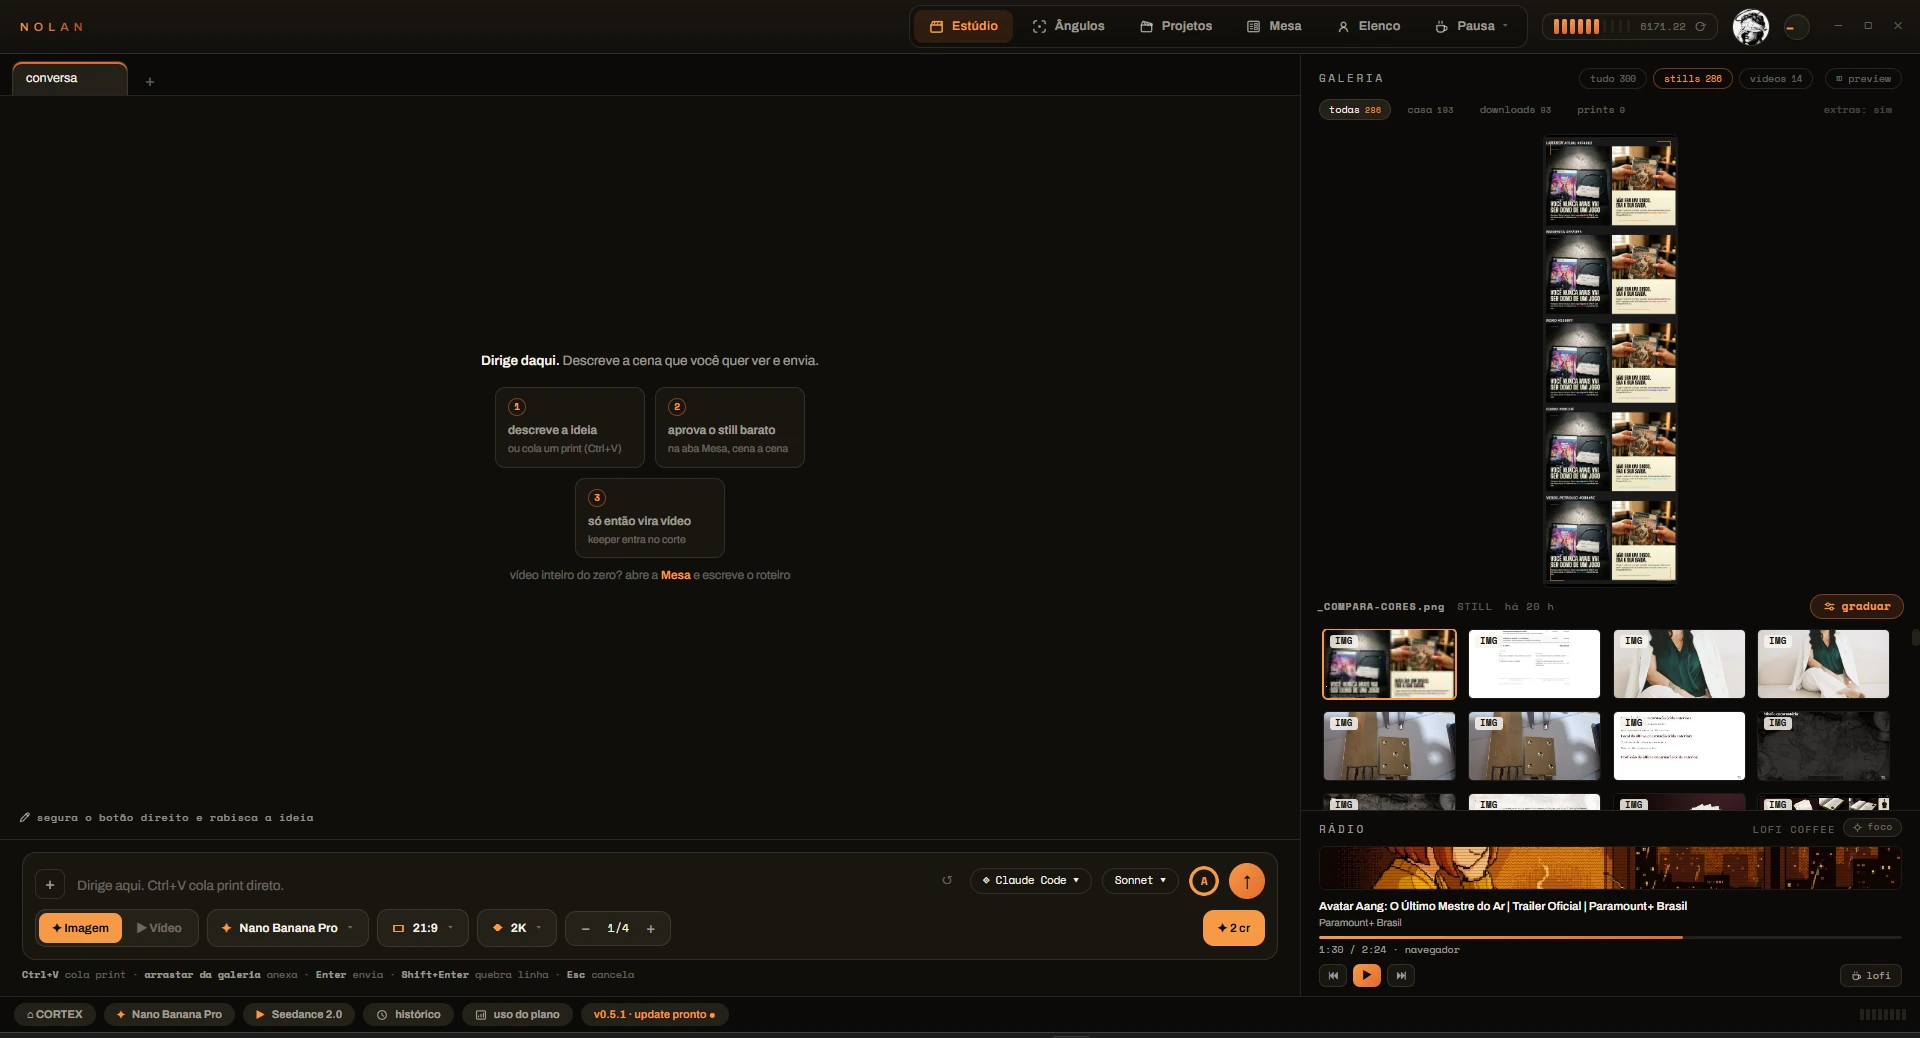Filter gallery to tudo 380
The height and width of the screenshot is (1038, 1920).
point(1613,78)
